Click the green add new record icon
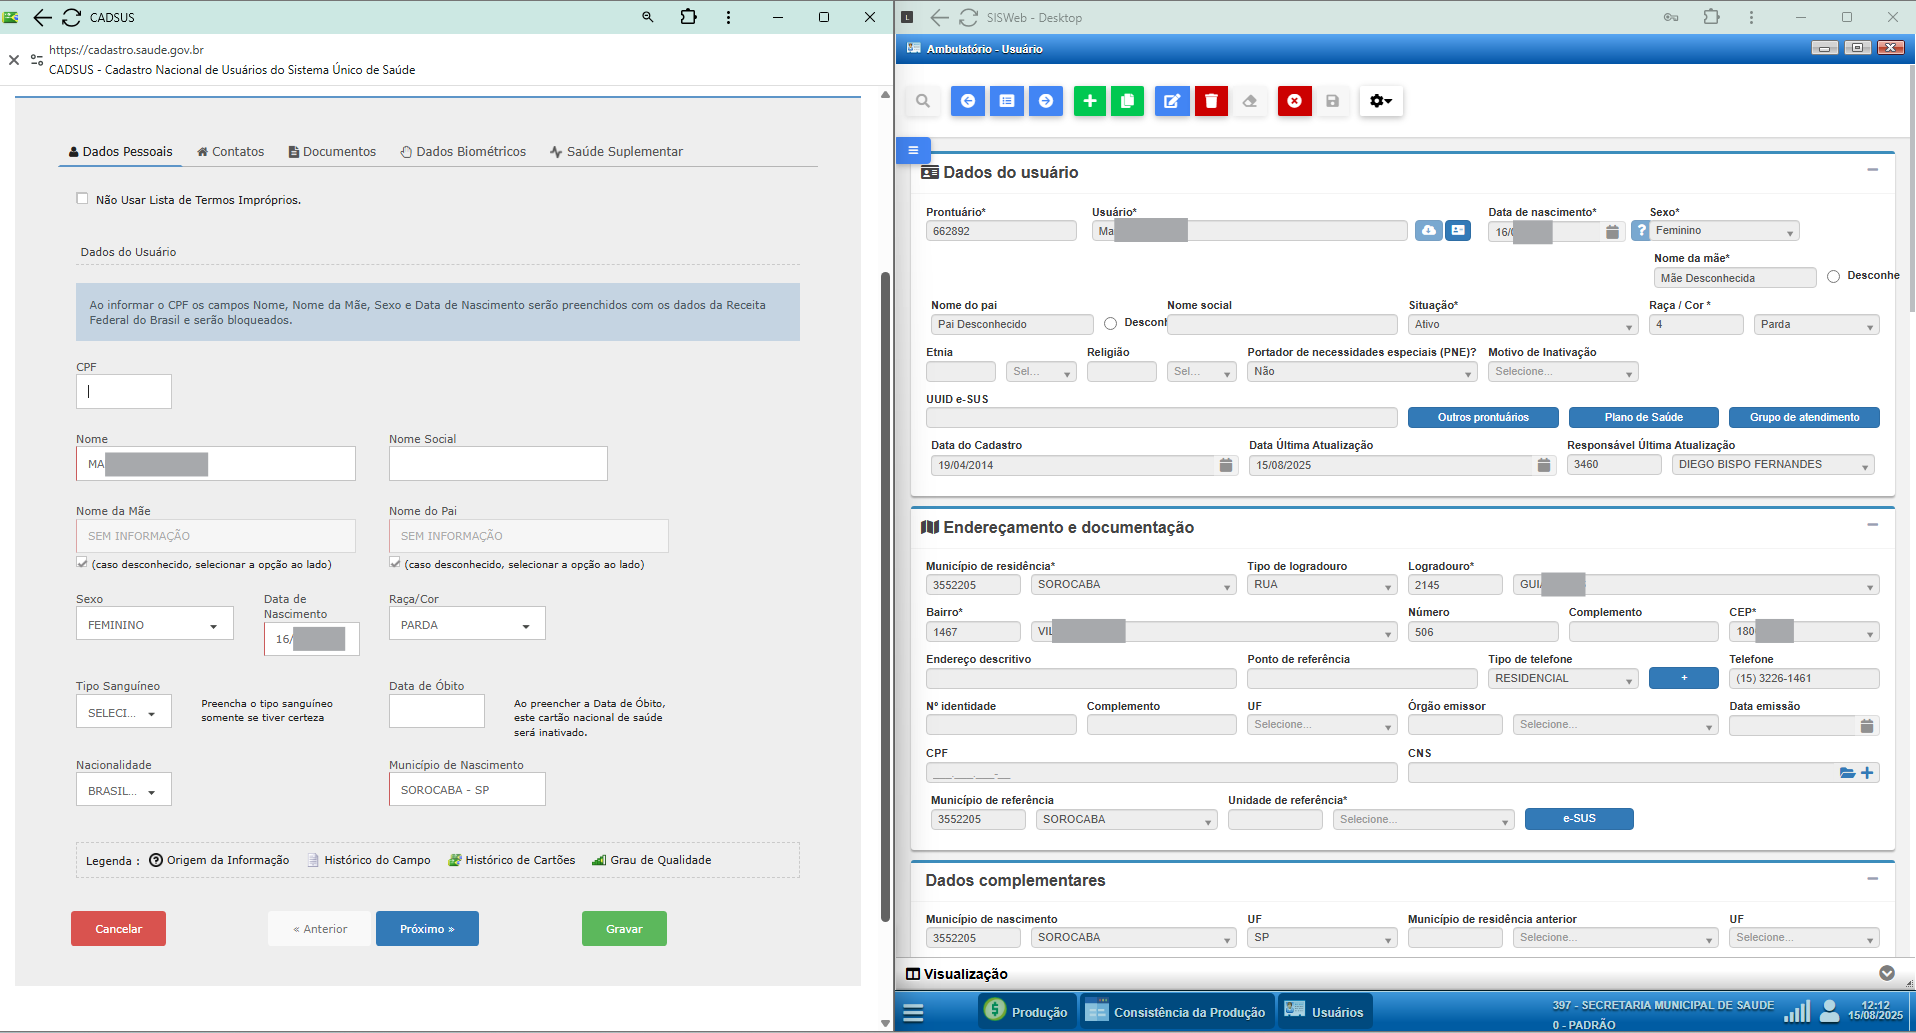The width and height of the screenshot is (1916, 1033). pos(1089,101)
